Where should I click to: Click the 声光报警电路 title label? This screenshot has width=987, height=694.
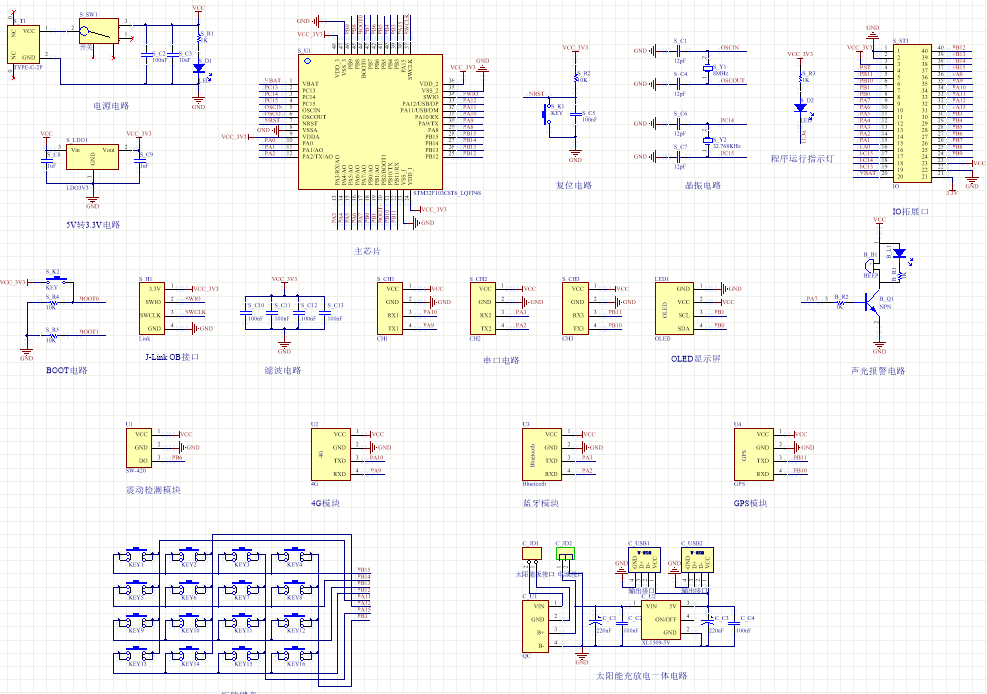point(878,371)
